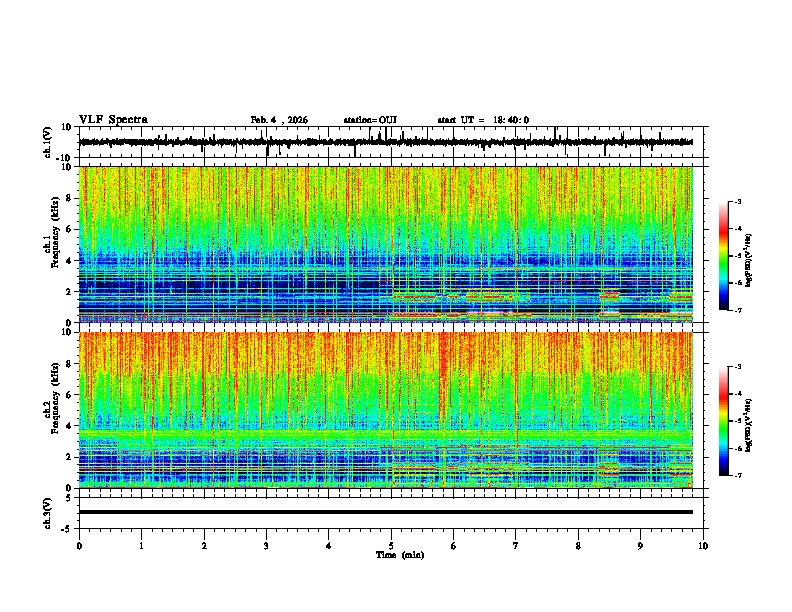Click time axis tick label "8"
Image resolution: width=792 pixels, height=612 pixels.
(578, 546)
